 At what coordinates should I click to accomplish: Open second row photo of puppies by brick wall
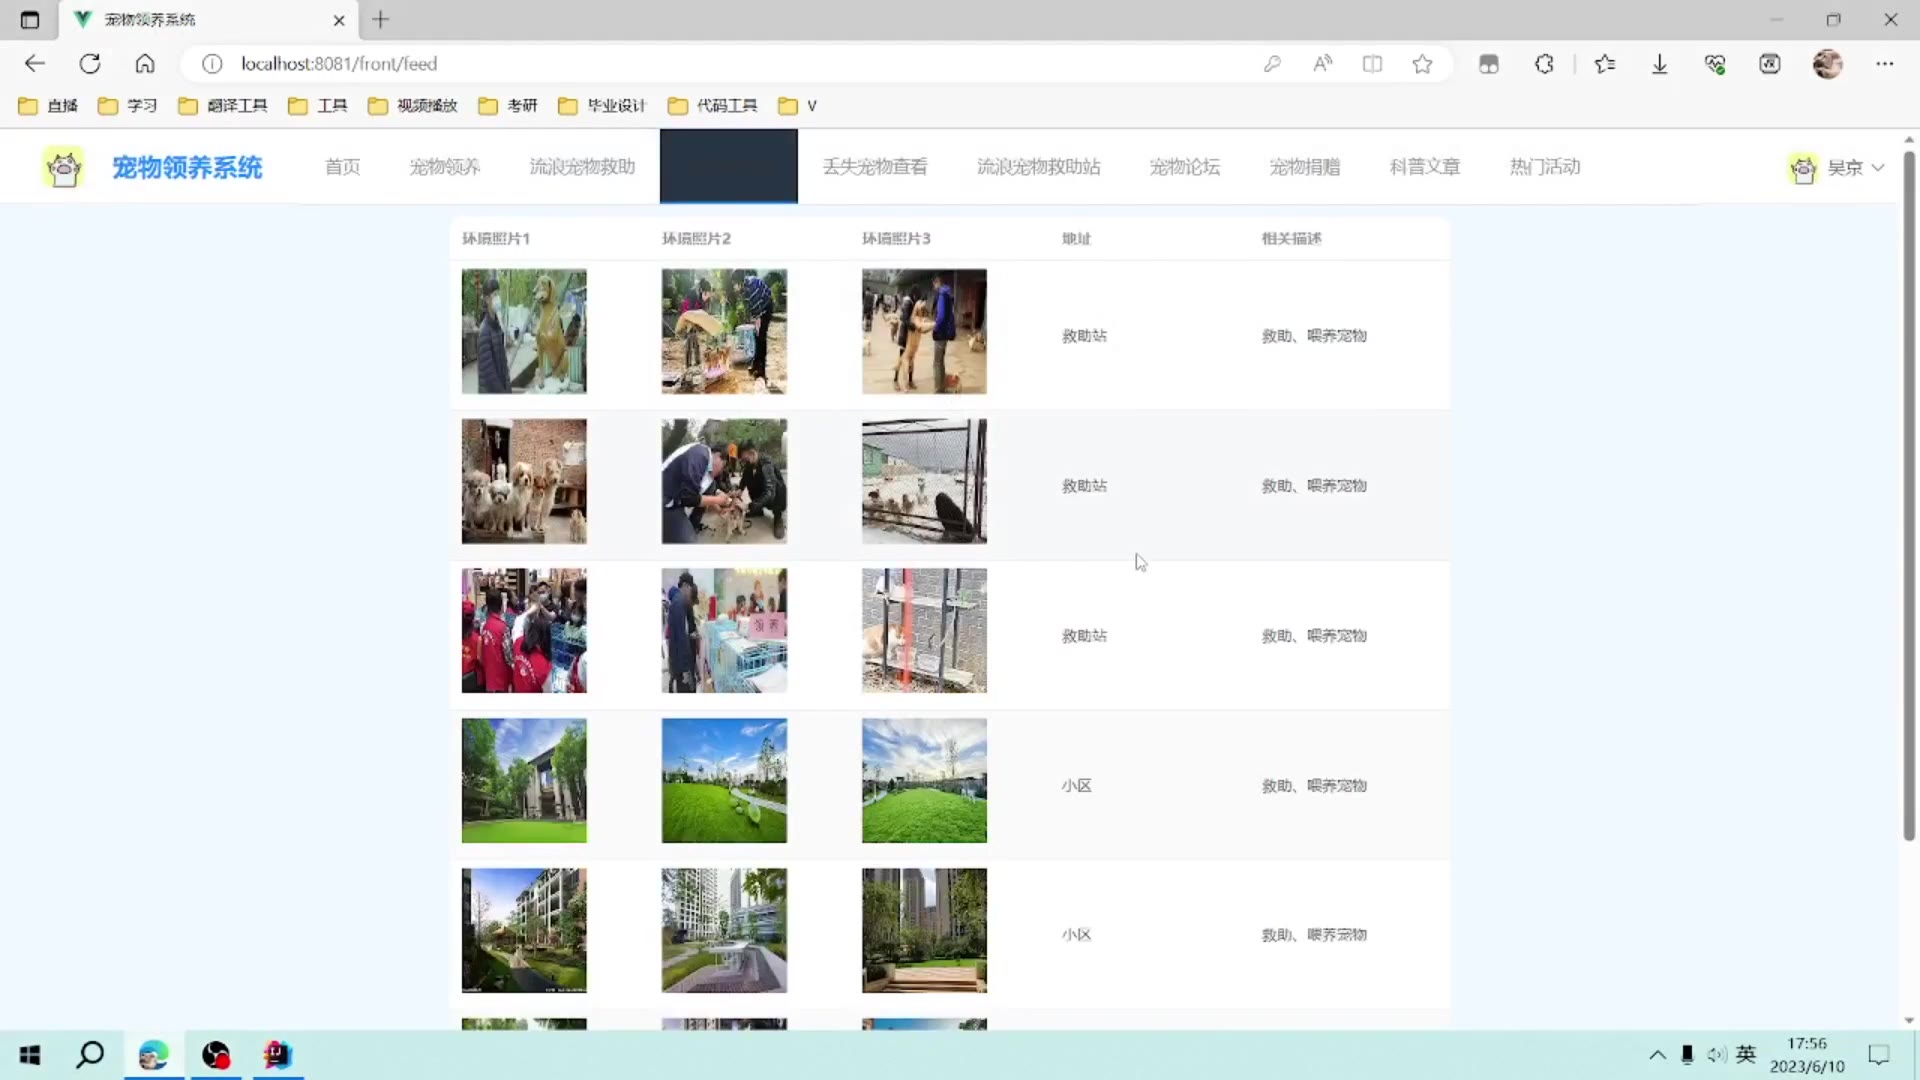click(524, 481)
